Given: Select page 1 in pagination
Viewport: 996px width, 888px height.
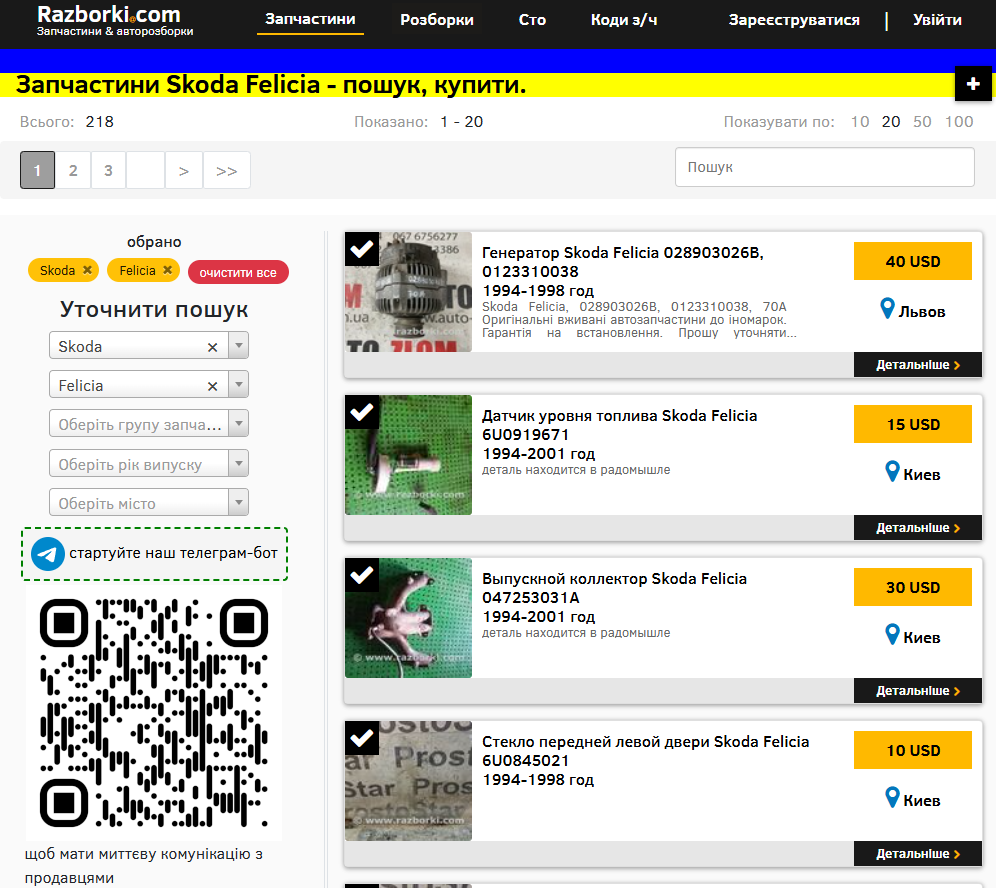Looking at the screenshot, I should pos(37,170).
